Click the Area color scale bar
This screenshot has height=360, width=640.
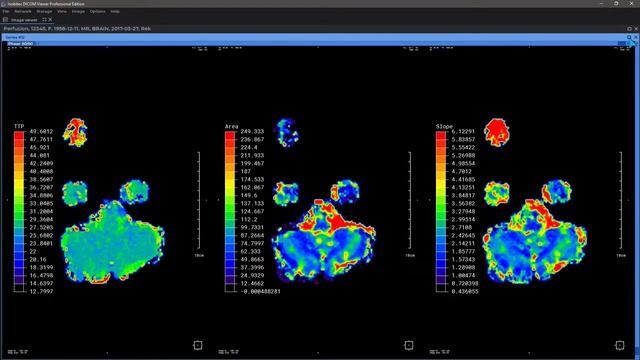coord(230,211)
